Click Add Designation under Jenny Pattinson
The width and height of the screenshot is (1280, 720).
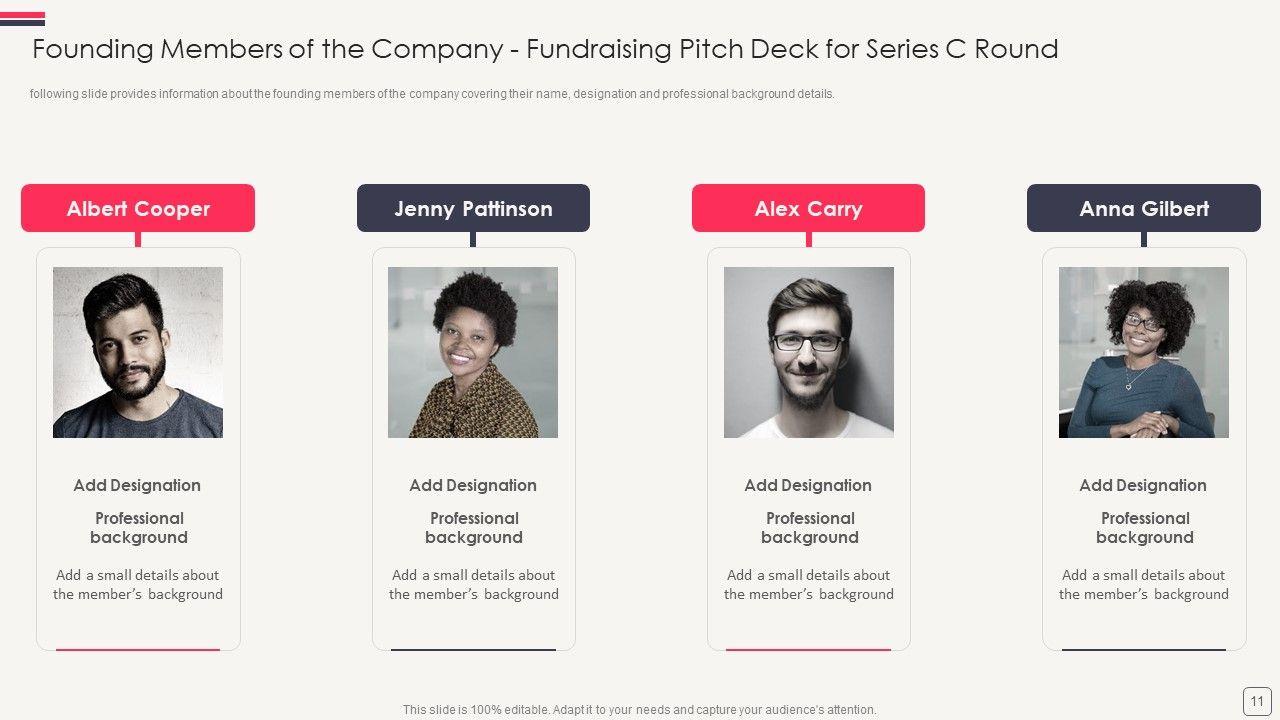(x=473, y=485)
